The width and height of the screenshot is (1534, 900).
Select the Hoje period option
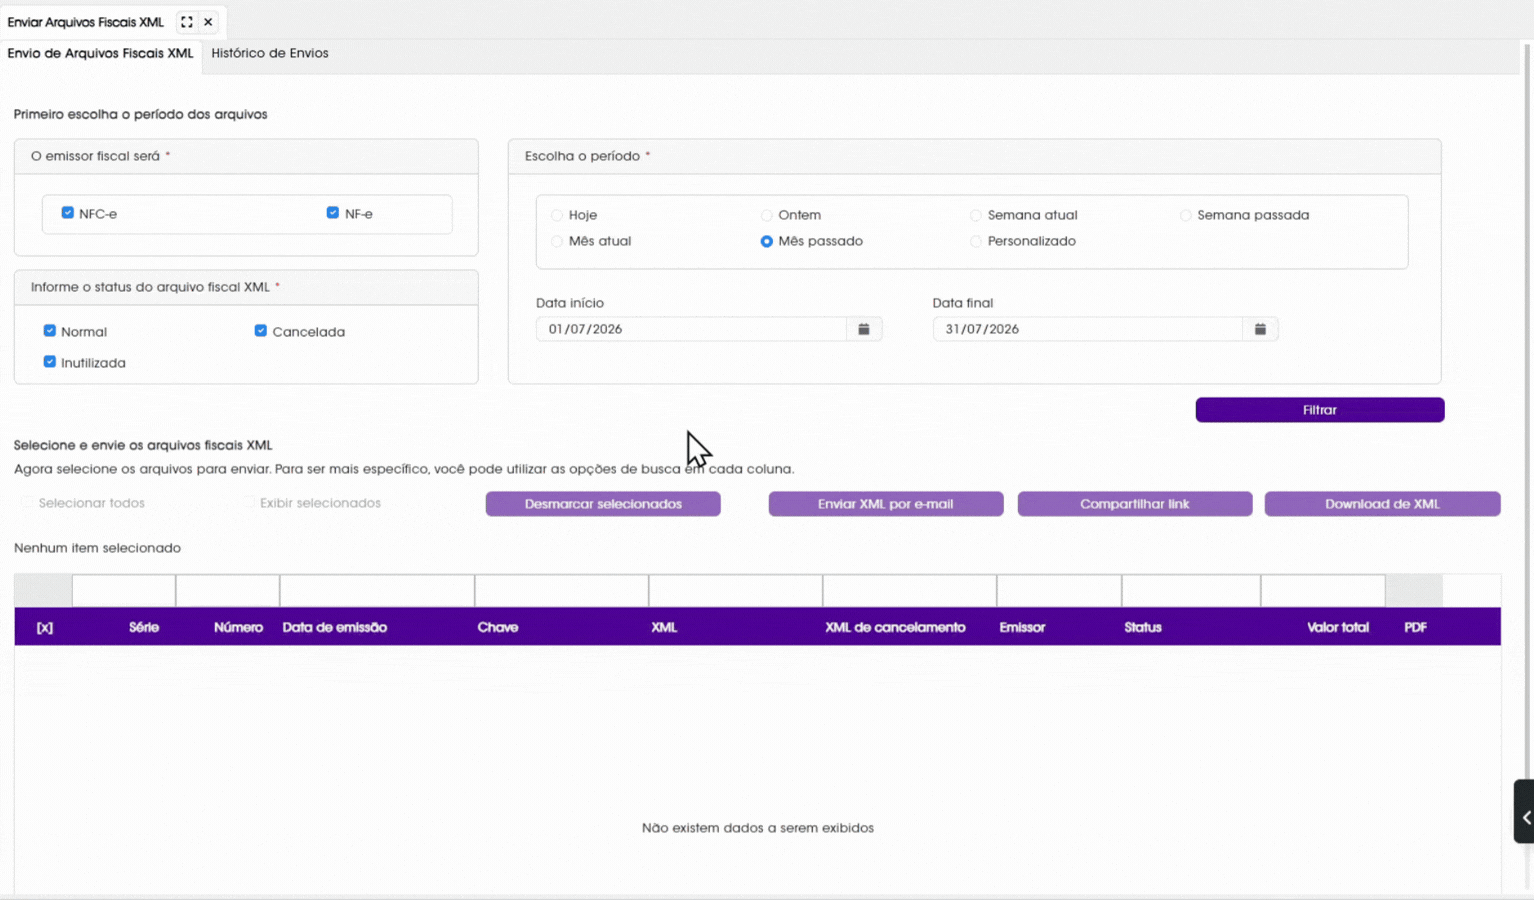tap(557, 215)
